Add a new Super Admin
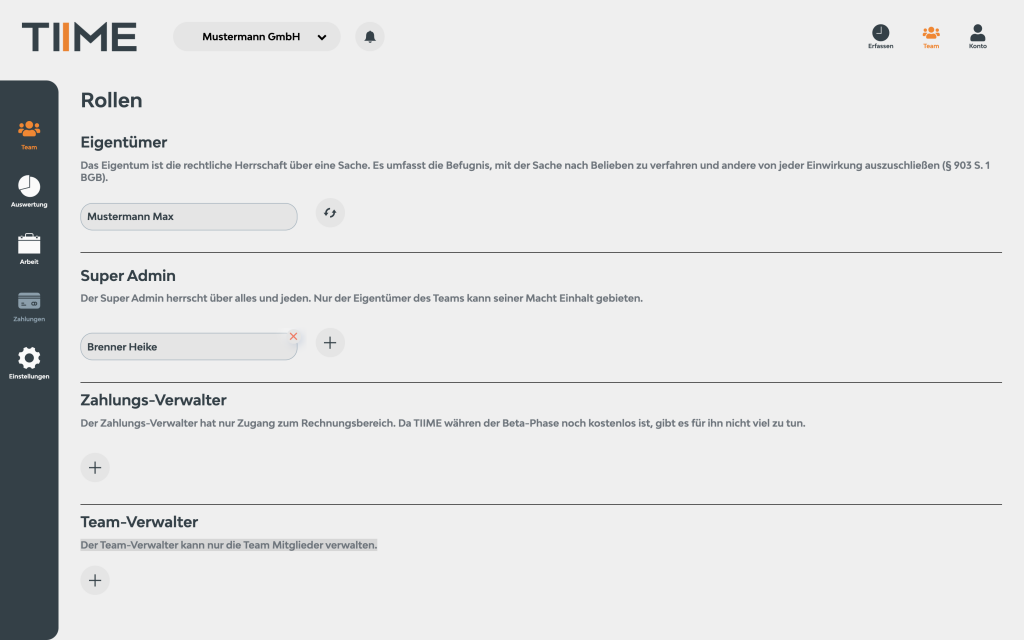This screenshot has height=640, width=1024. 330,343
